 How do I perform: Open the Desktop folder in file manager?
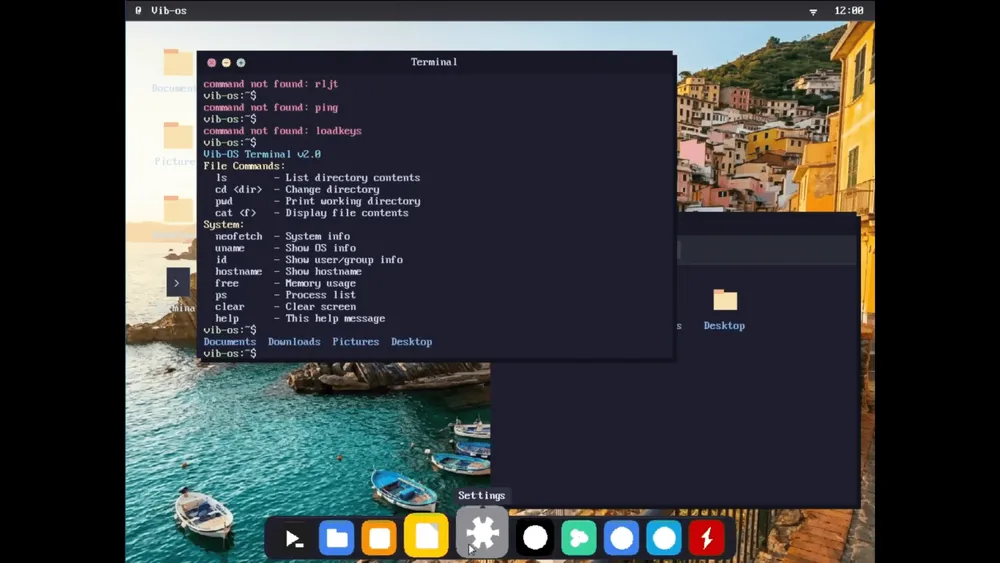click(x=724, y=301)
